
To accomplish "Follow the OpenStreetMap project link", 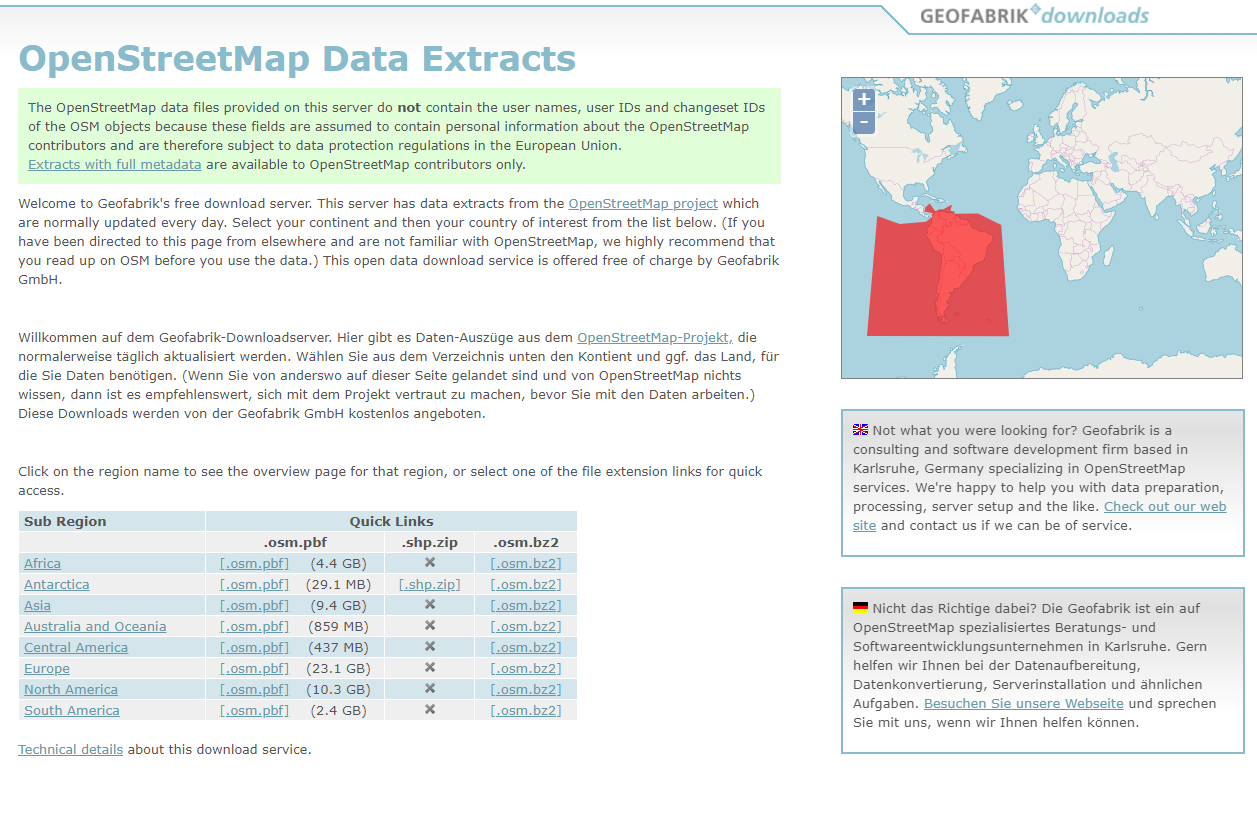I will pos(643,204).
